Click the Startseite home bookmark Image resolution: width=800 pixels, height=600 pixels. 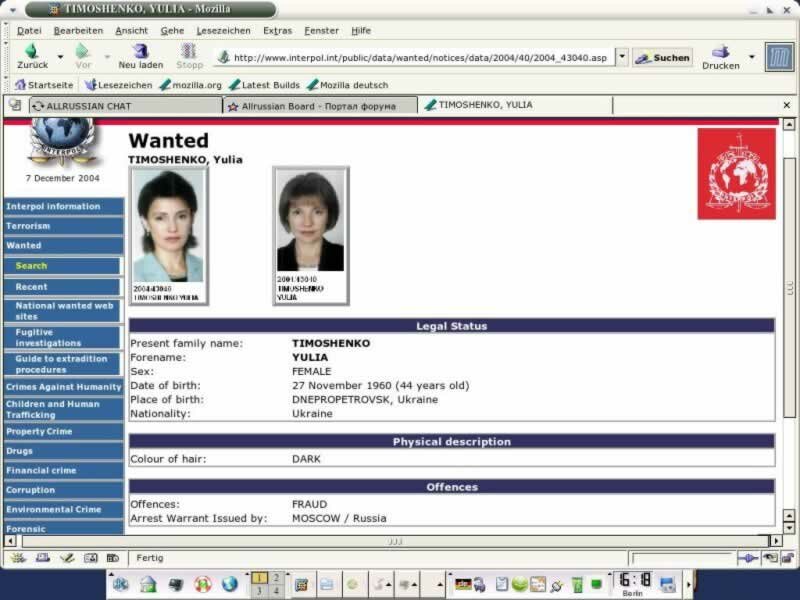tap(44, 85)
